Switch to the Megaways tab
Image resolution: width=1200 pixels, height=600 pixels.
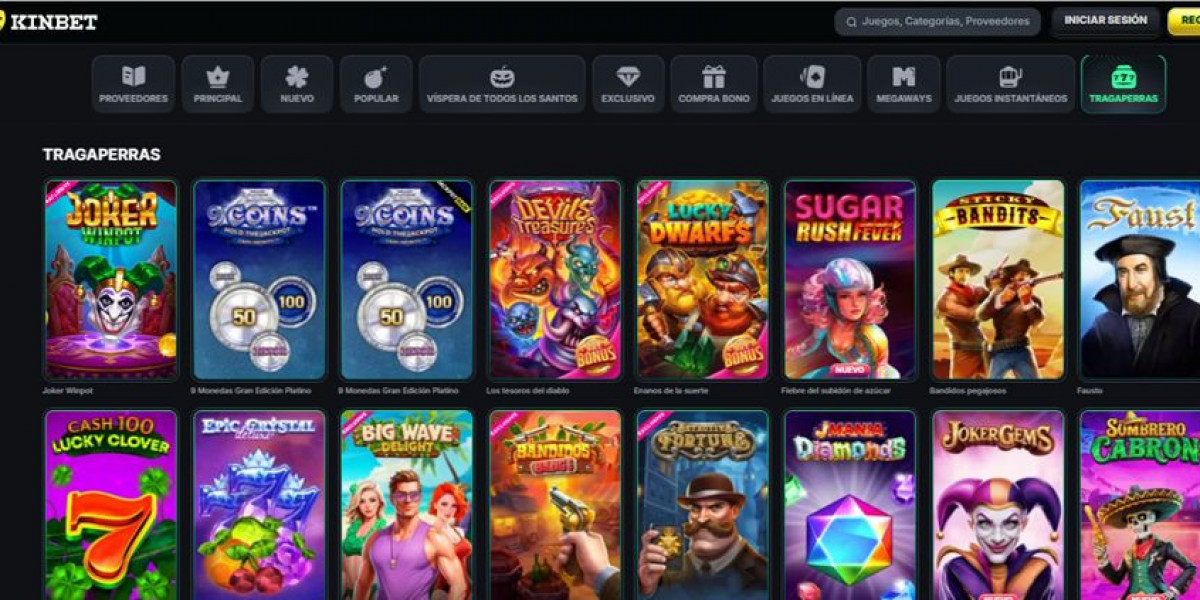(x=904, y=84)
